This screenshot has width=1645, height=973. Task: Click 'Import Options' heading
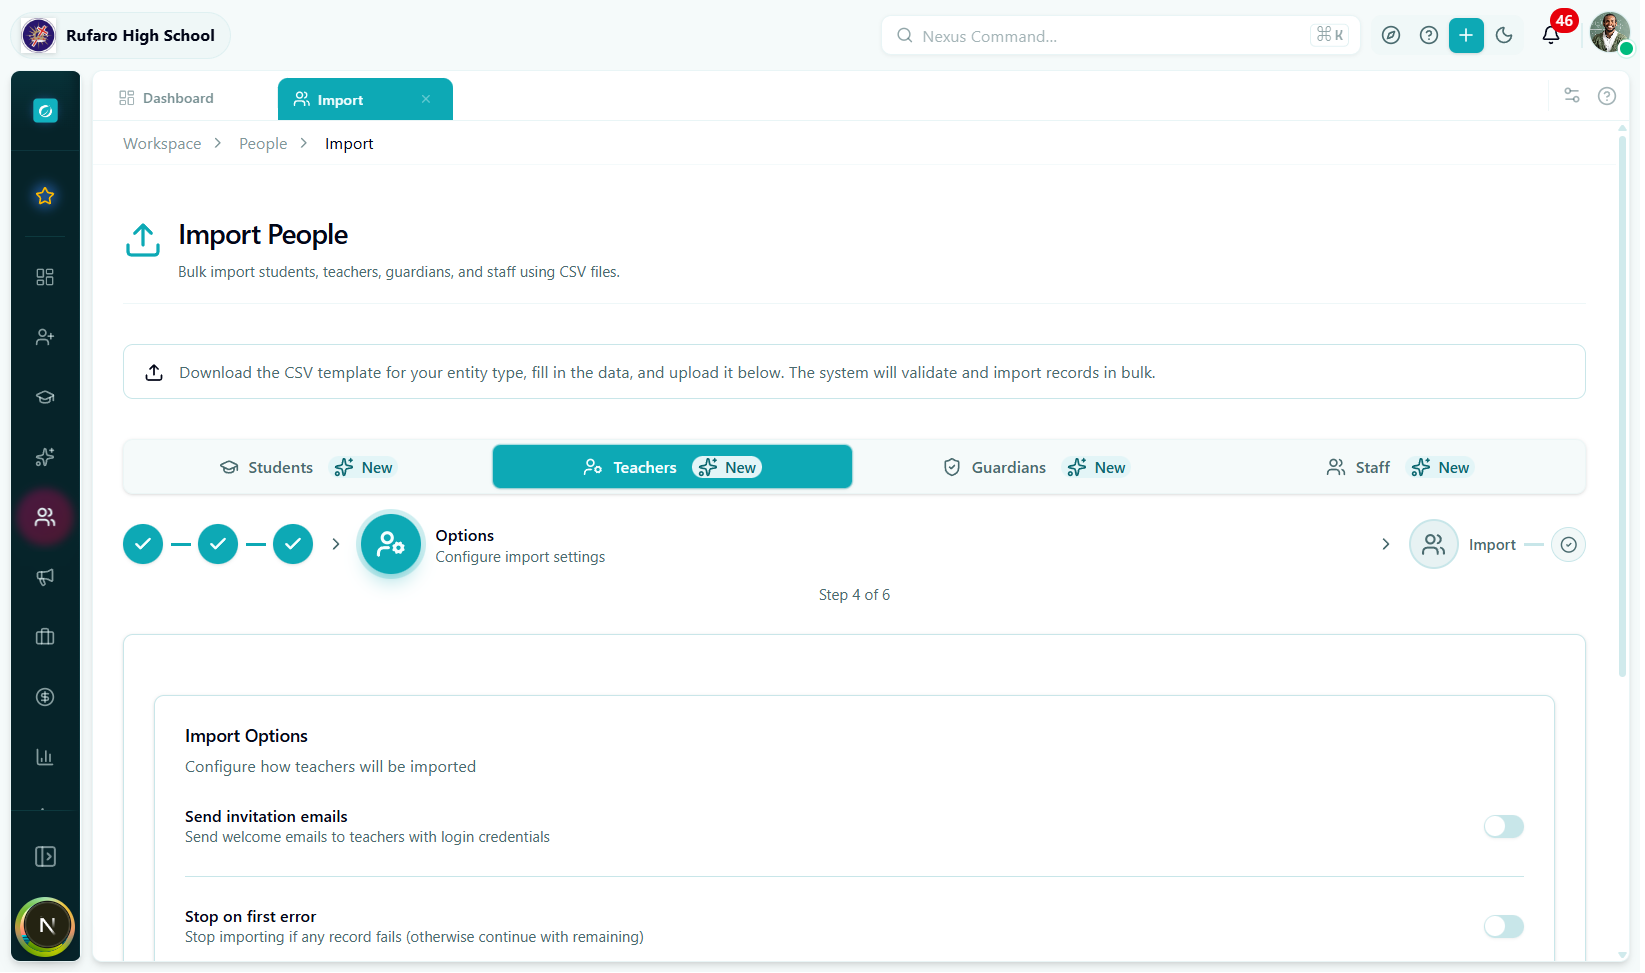pyautogui.click(x=246, y=736)
